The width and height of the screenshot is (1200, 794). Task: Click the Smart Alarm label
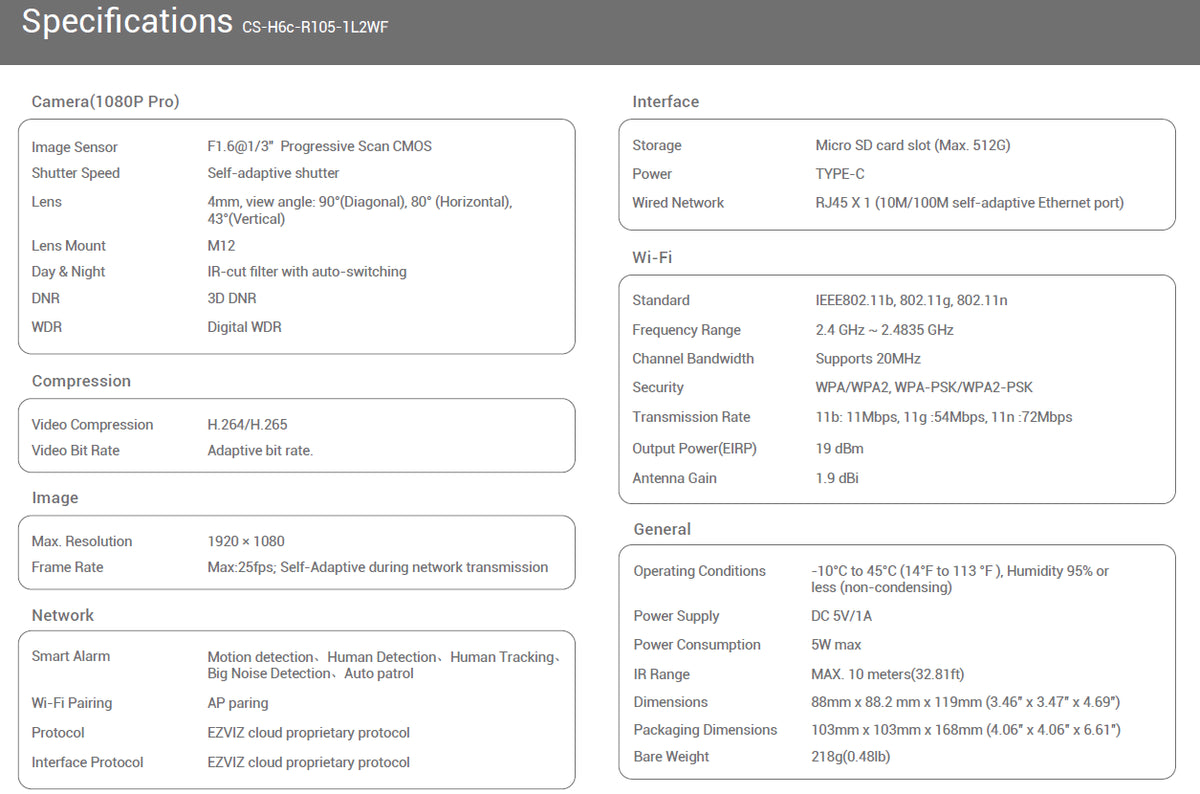click(x=71, y=656)
